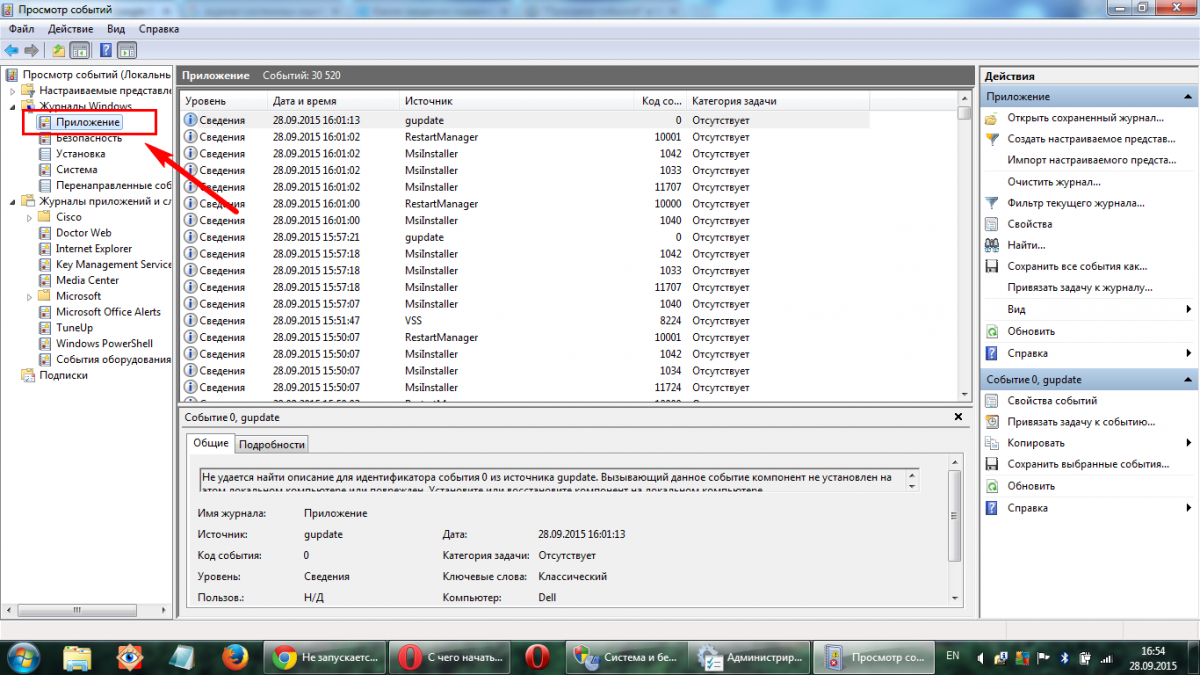Screen dimensions: 1200x675
Task: Click Импорт настраиваемого представления action
Action: click(x=1091, y=160)
